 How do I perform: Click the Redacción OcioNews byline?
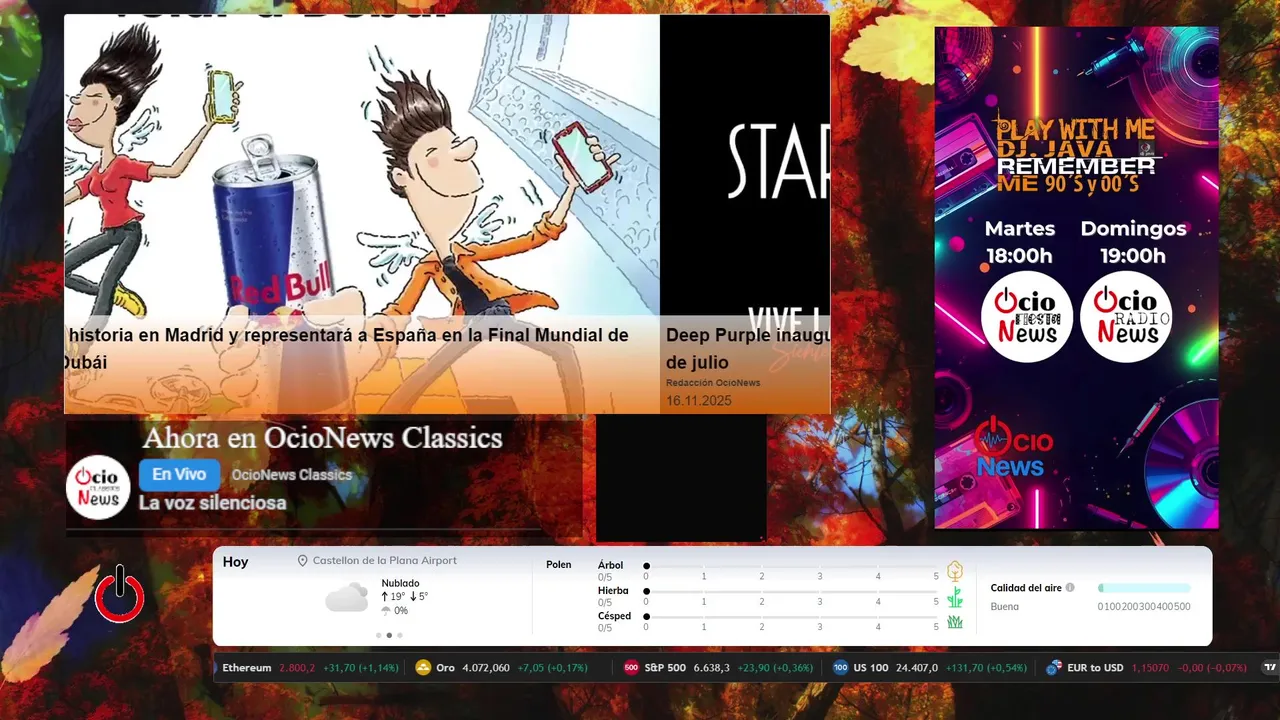click(713, 383)
